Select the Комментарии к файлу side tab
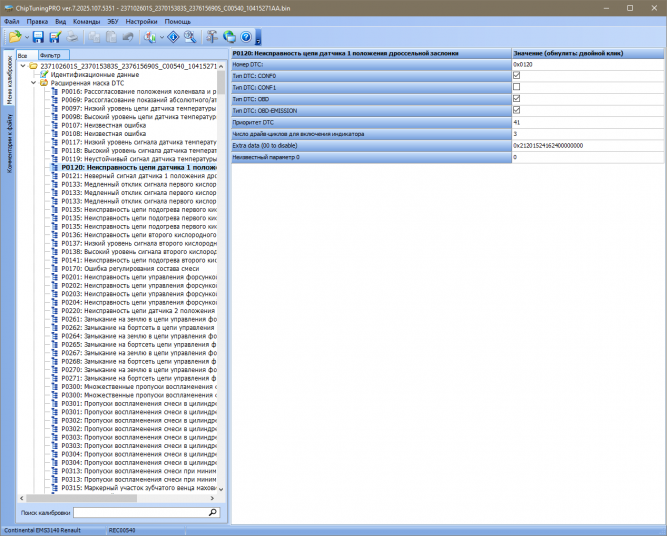This screenshot has width=667, height=536. pos(9,143)
